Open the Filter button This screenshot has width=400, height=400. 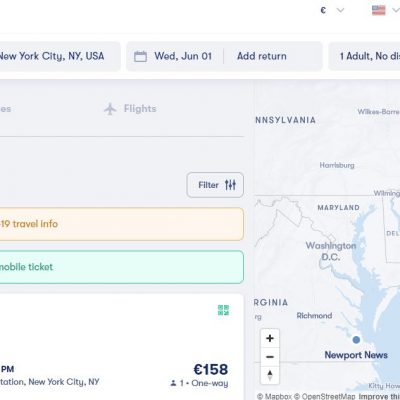click(215, 185)
